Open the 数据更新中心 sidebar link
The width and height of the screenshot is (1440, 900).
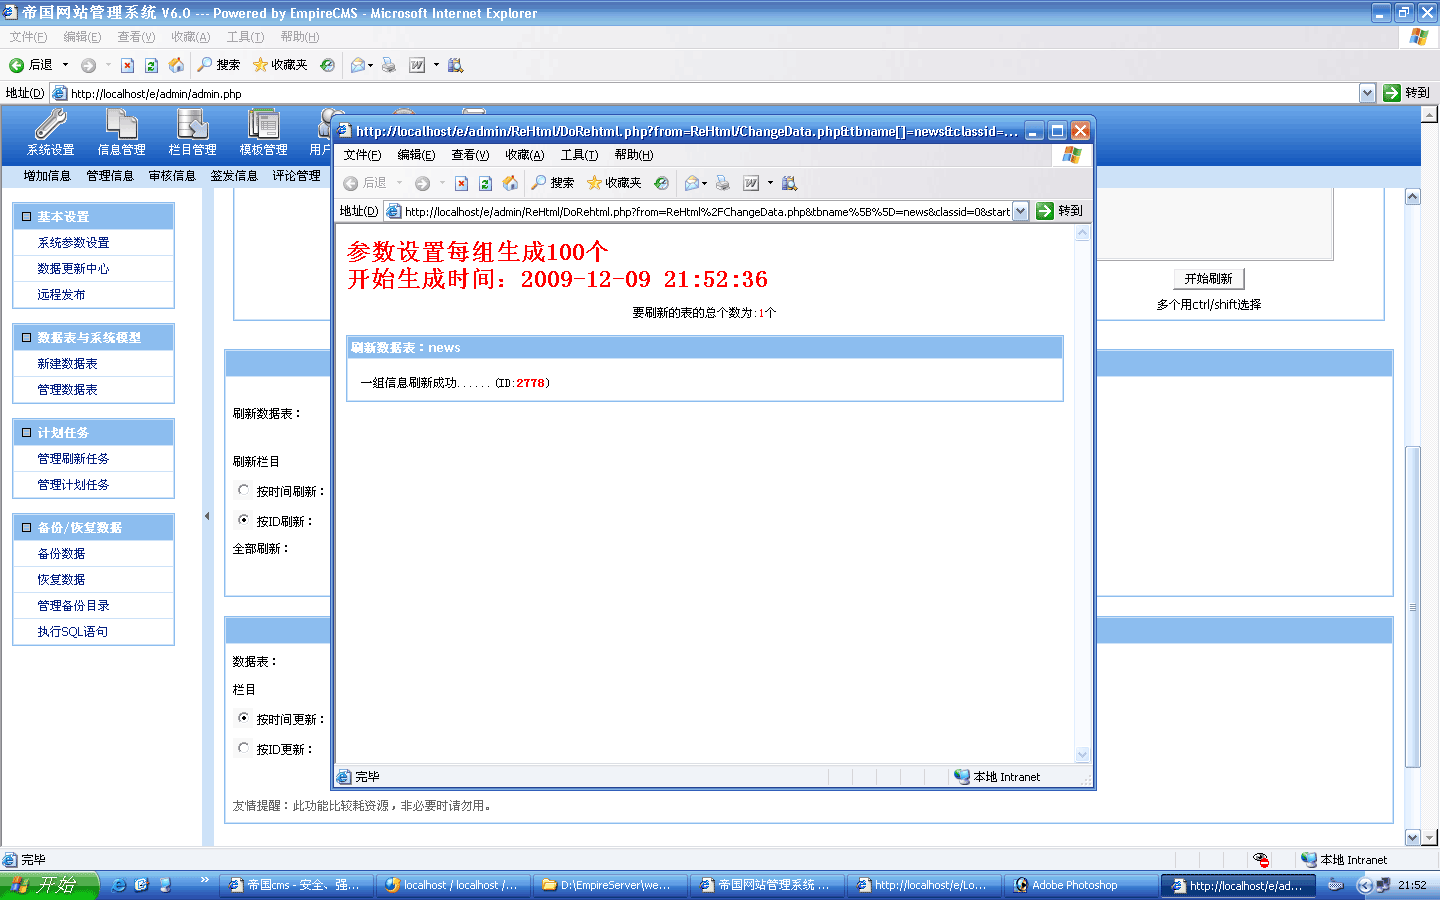coord(73,269)
